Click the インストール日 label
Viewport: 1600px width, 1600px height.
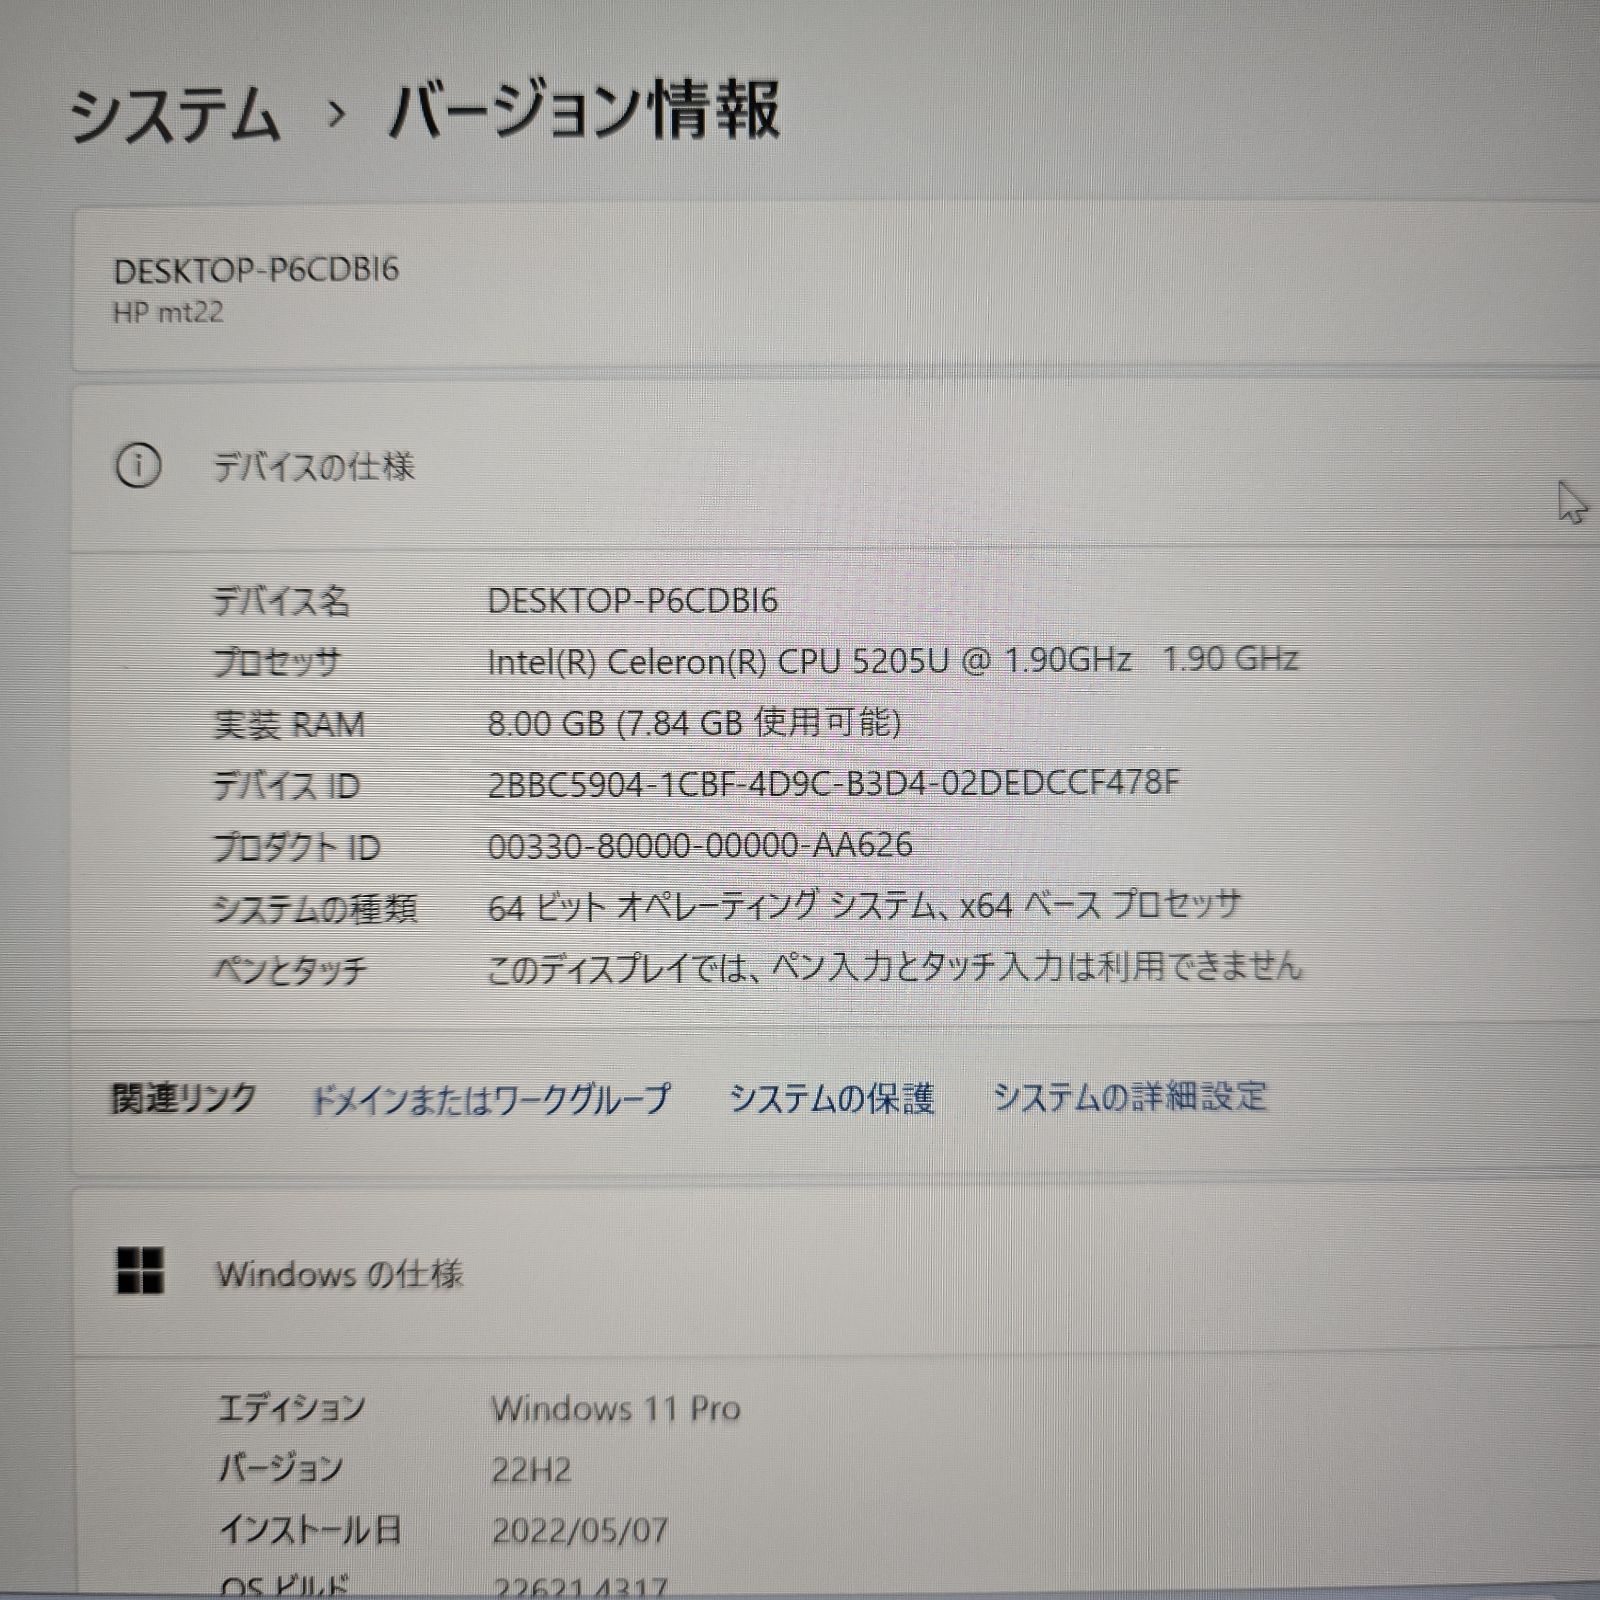[310, 1530]
